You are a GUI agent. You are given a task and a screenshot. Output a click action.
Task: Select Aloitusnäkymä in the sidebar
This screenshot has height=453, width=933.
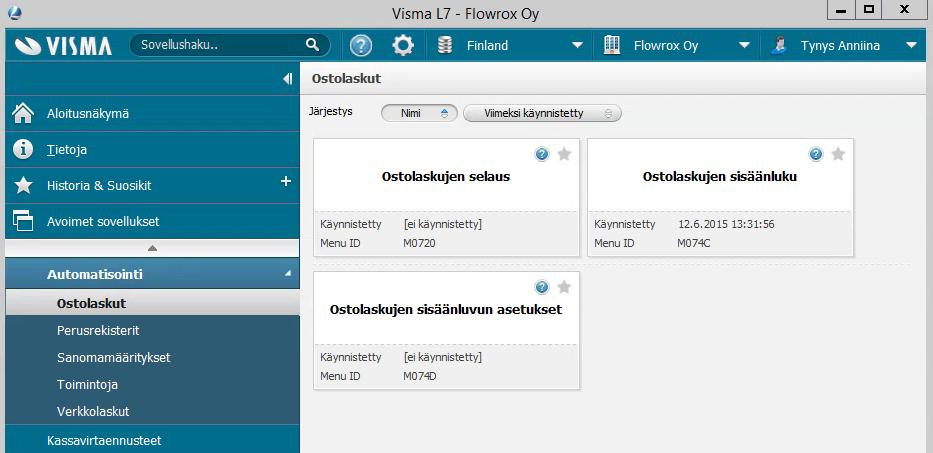(x=152, y=113)
